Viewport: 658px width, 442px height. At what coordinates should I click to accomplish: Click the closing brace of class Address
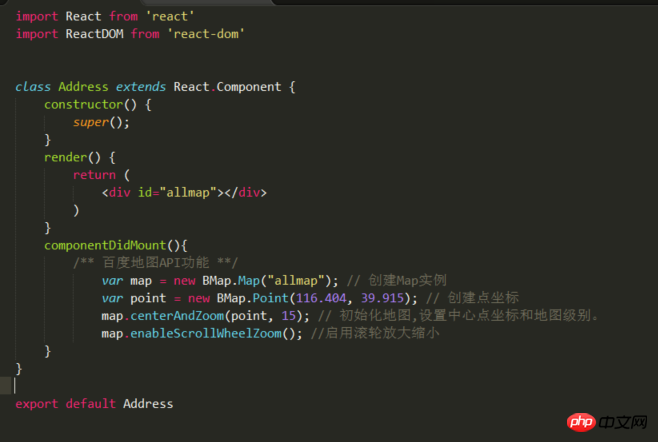18,369
